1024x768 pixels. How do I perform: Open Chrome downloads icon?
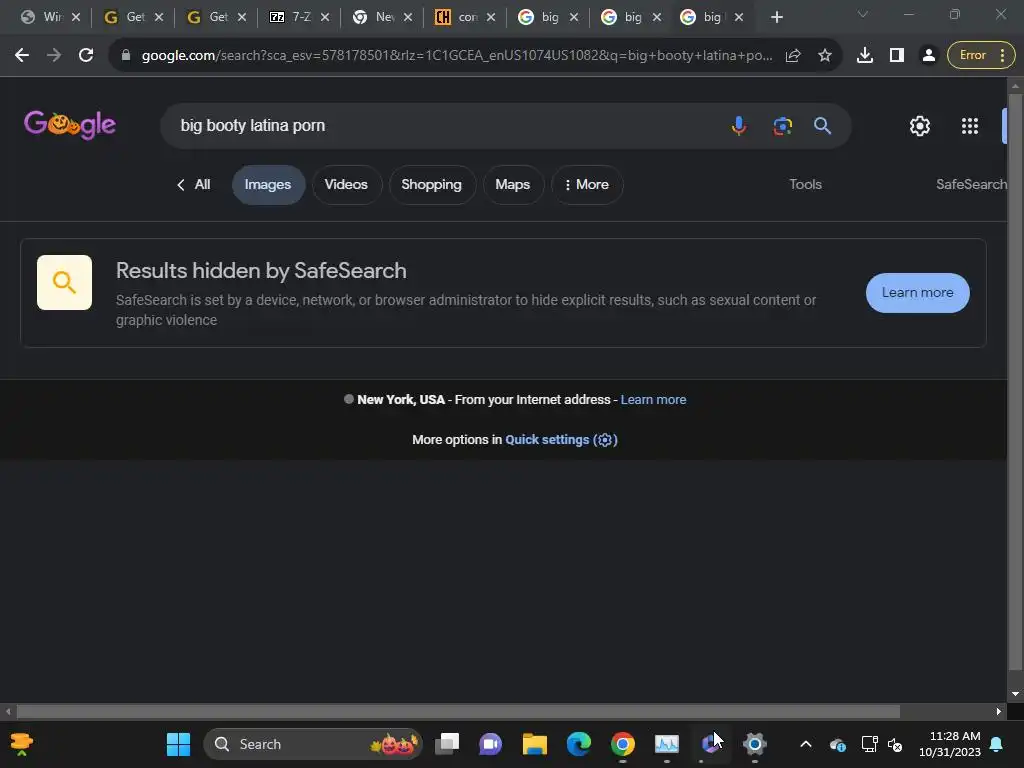point(865,56)
